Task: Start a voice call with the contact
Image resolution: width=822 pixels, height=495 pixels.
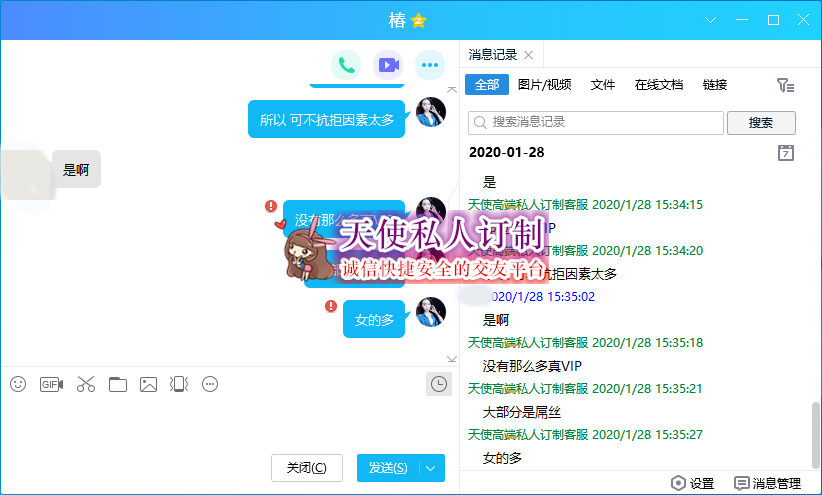Action: pos(346,66)
